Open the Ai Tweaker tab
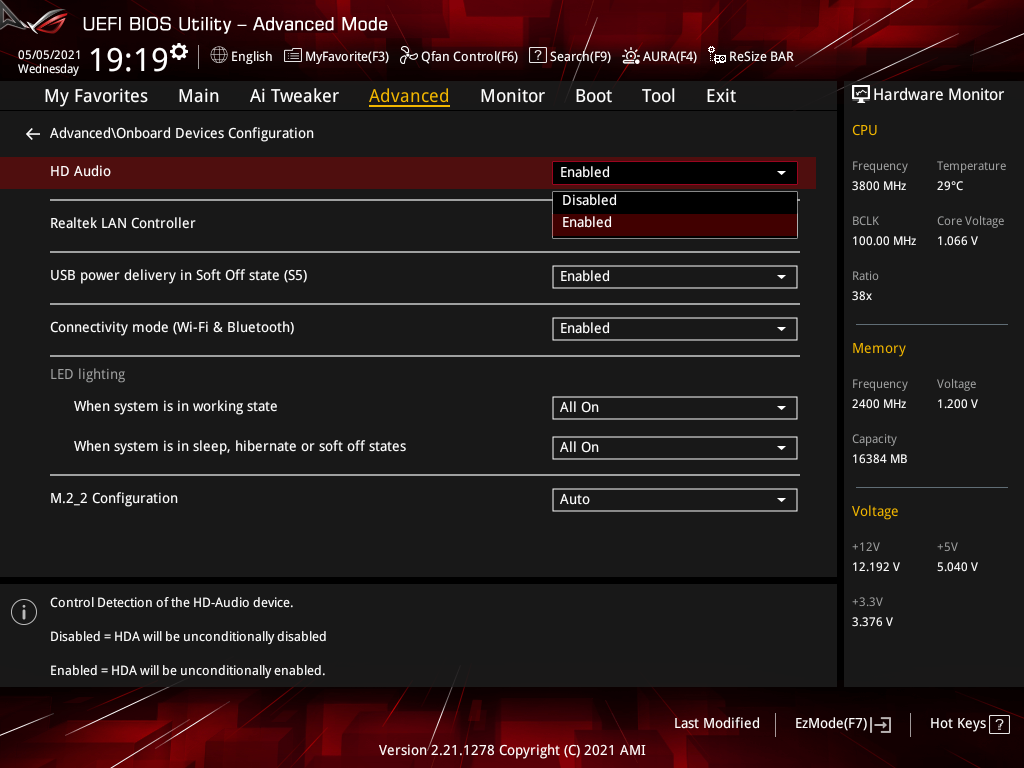Image resolution: width=1024 pixels, height=768 pixels. (294, 96)
